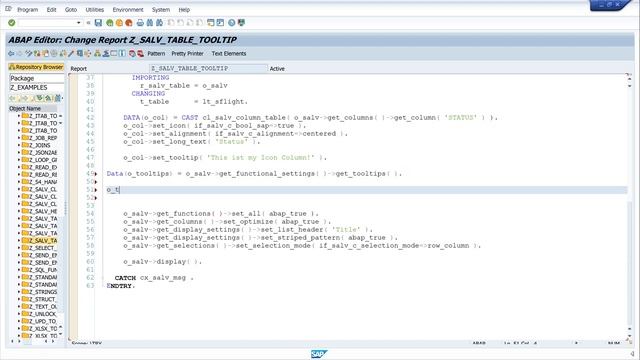Expand the Z_S4_HANA tree node

(19, 182)
